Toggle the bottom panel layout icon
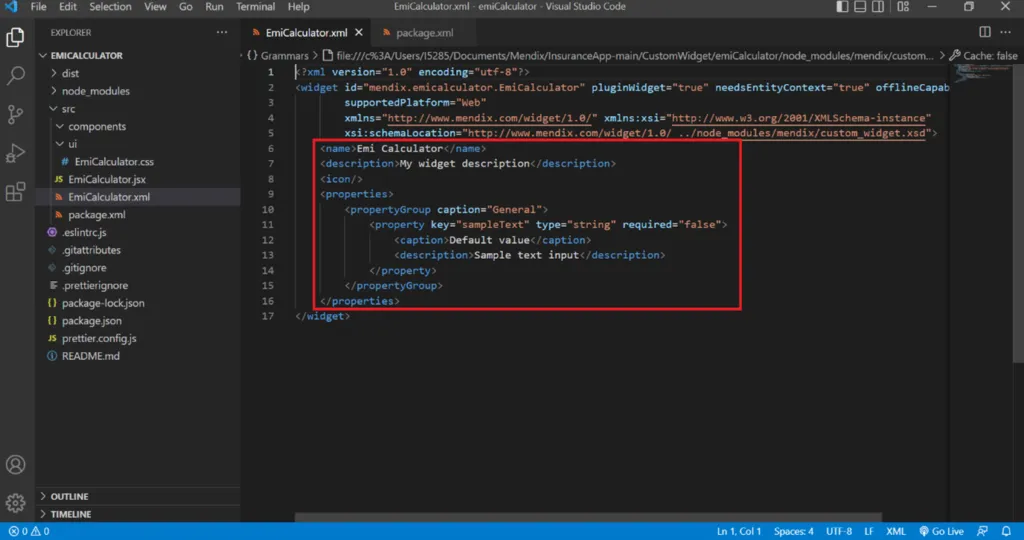Screen dimensions: 1024x540 pyautogui.click(x=860, y=7)
